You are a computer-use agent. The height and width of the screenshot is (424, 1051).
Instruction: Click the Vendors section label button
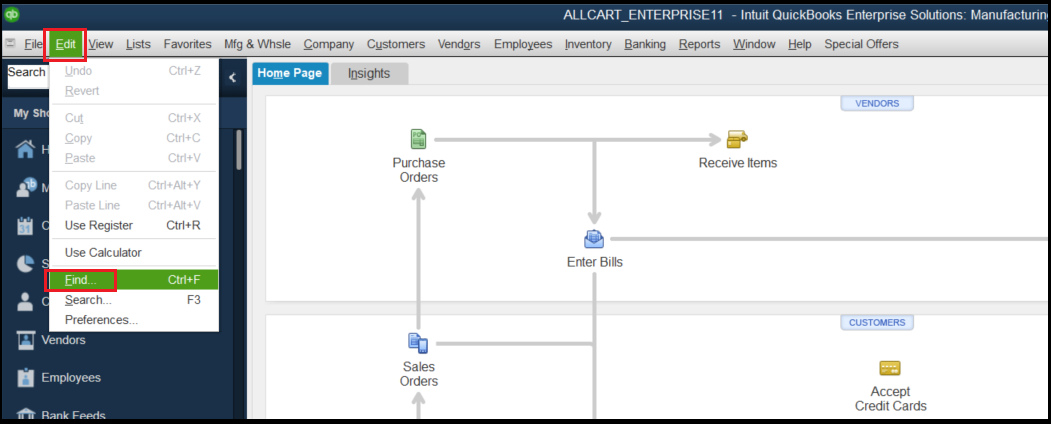876,103
